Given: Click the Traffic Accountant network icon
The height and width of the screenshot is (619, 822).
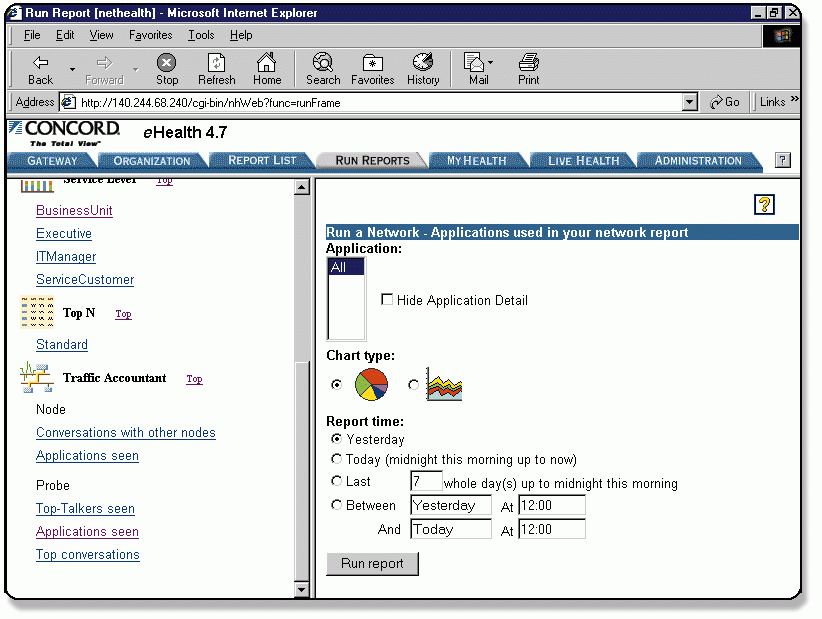Looking at the screenshot, I should [37, 377].
